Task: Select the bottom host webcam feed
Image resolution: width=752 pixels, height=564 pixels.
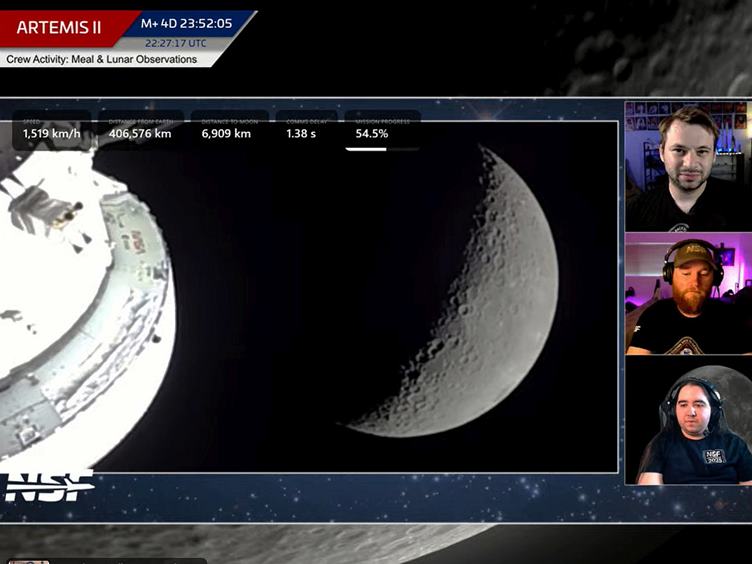Action: click(687, 421)
